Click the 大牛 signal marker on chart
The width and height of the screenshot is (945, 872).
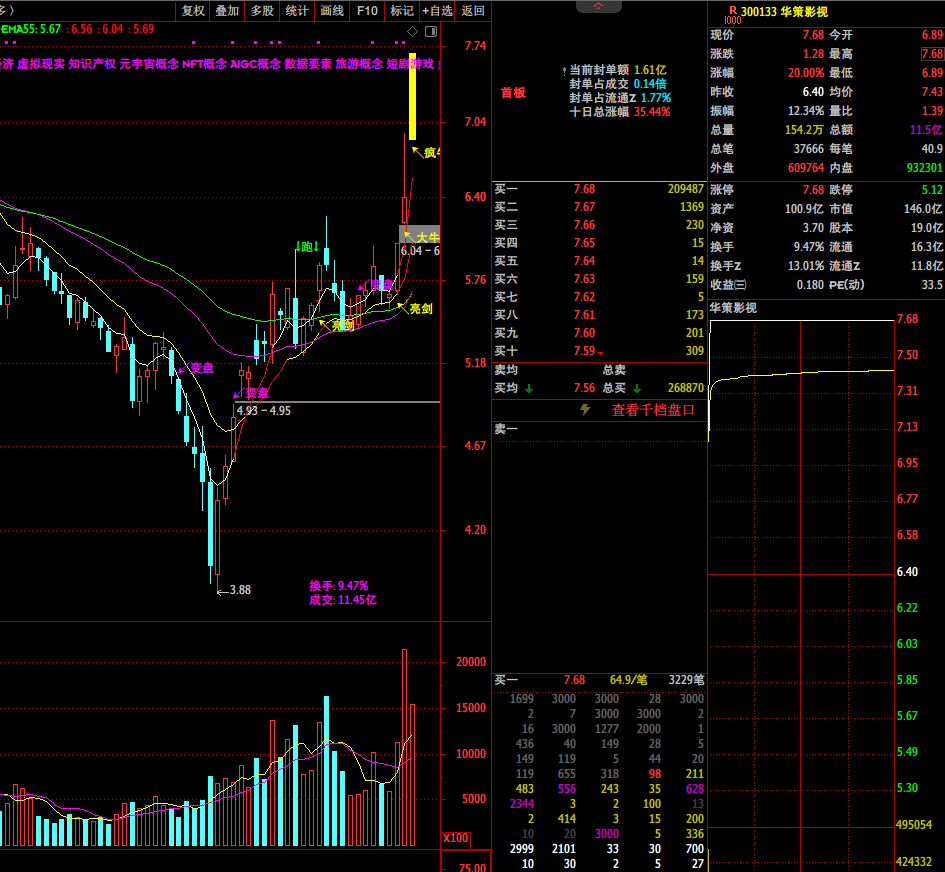pyautogui.click(x=427, y=237)
